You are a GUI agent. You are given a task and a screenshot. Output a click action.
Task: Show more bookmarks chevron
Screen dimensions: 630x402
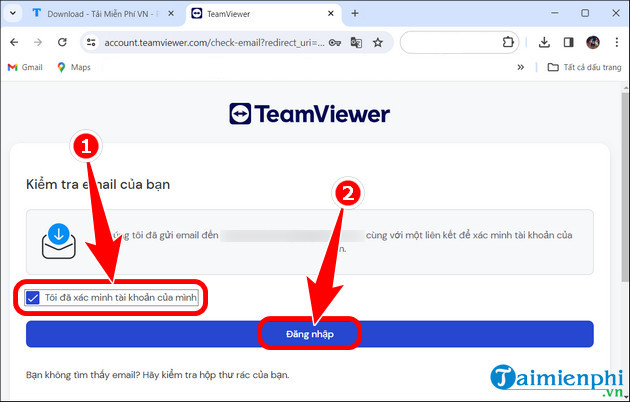pyautogui.click(x=521, y=67)
